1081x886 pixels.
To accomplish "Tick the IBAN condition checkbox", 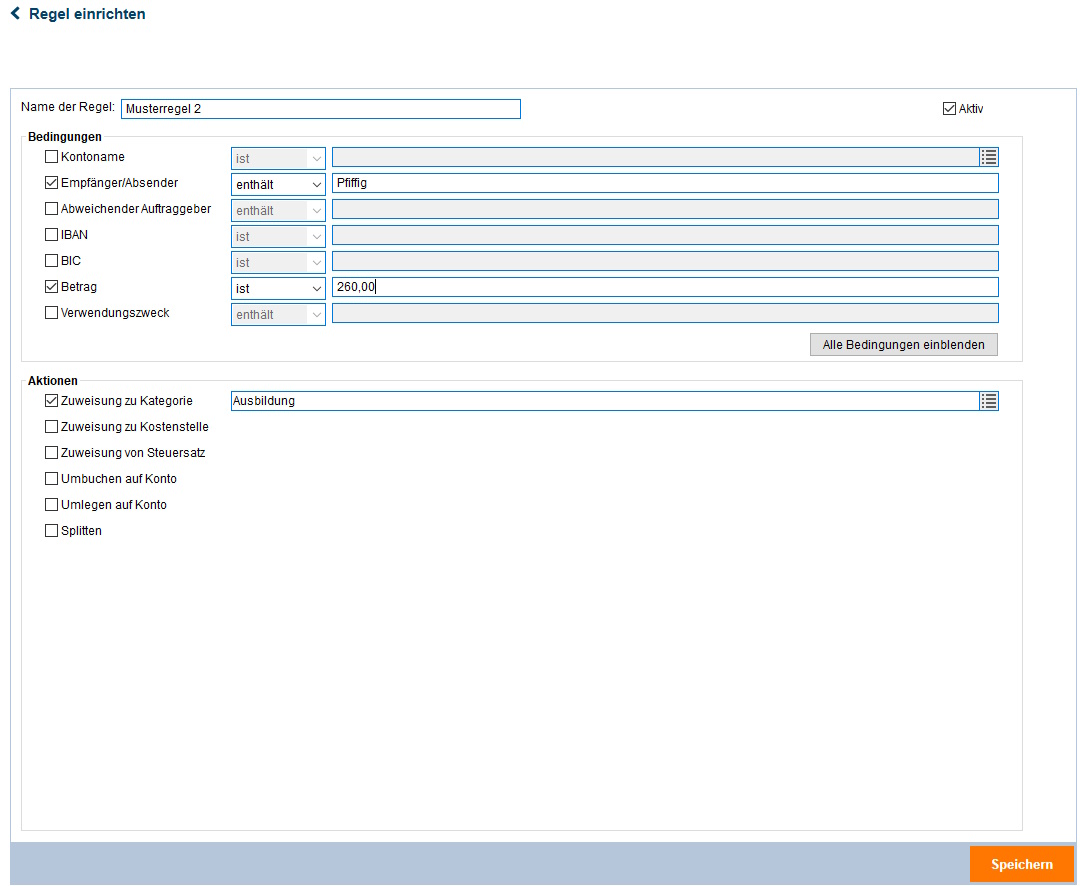I will click(x=52, y=235).
